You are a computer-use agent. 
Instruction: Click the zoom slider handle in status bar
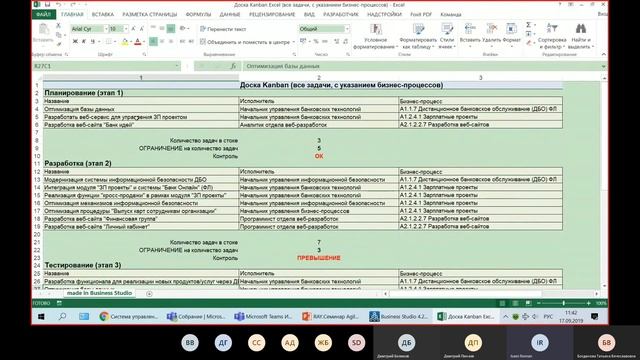pyautogui.click(x=564, y=303)
